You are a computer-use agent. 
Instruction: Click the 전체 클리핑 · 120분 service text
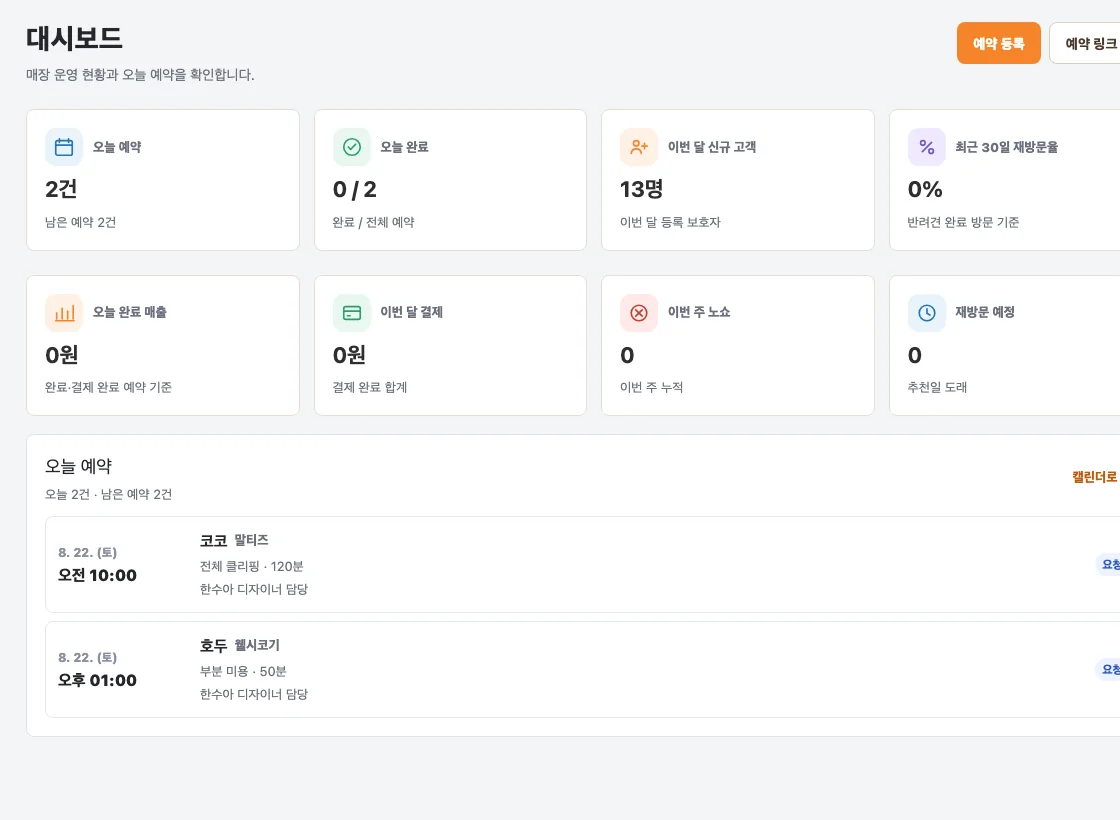coord(251,566)
